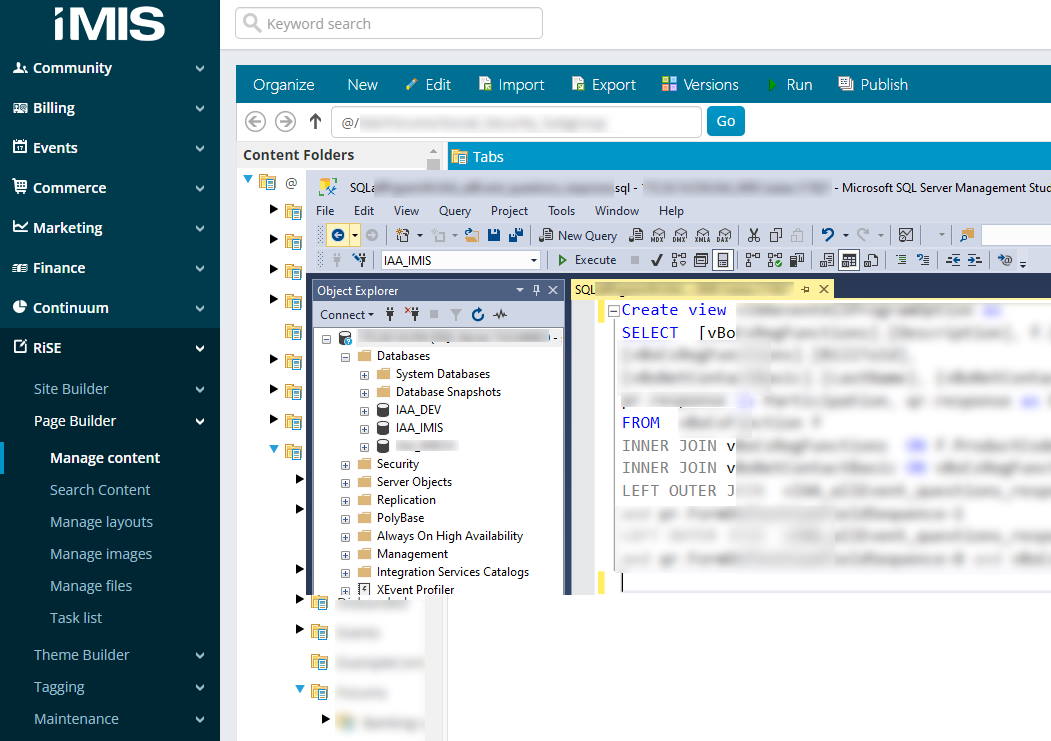Open the IAA_IMIS database dropdown
Image resolution: width=1051 pixels, height=741 pixels.
point(534,260)
